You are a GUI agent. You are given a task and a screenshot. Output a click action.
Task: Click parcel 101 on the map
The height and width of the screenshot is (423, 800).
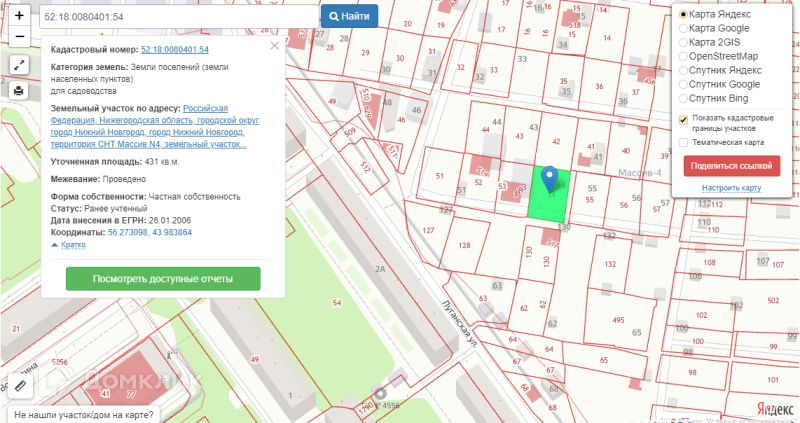773,380
